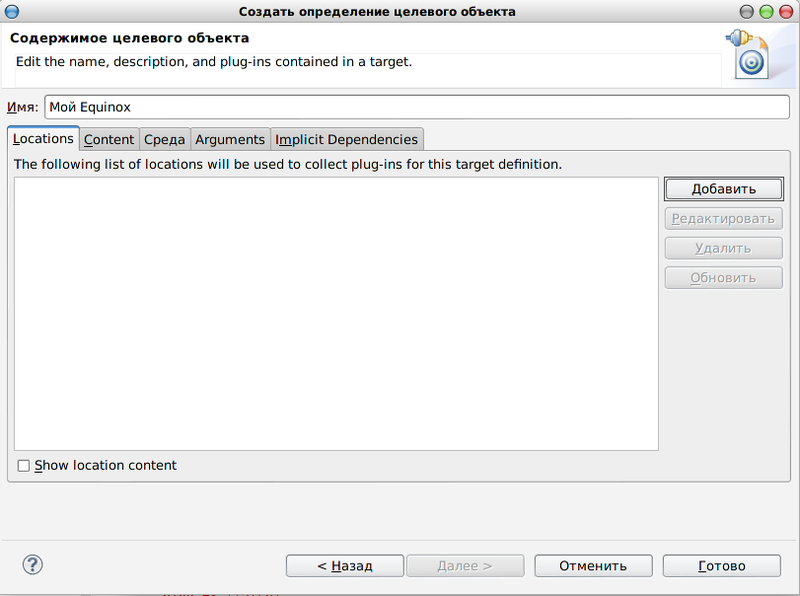
Task: Click the Добавить button
Action: [723, 189]
